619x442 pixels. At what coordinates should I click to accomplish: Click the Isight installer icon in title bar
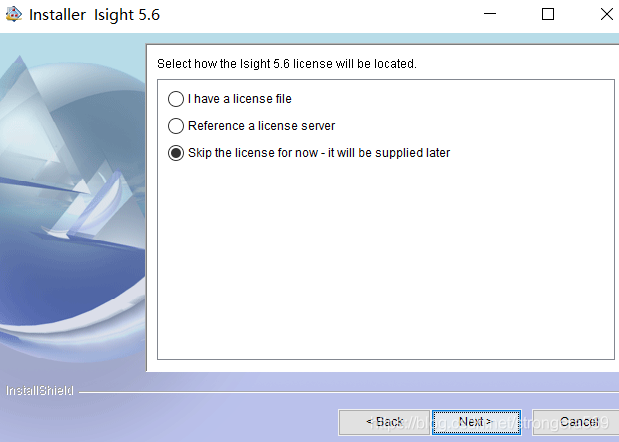pos(14,15)
